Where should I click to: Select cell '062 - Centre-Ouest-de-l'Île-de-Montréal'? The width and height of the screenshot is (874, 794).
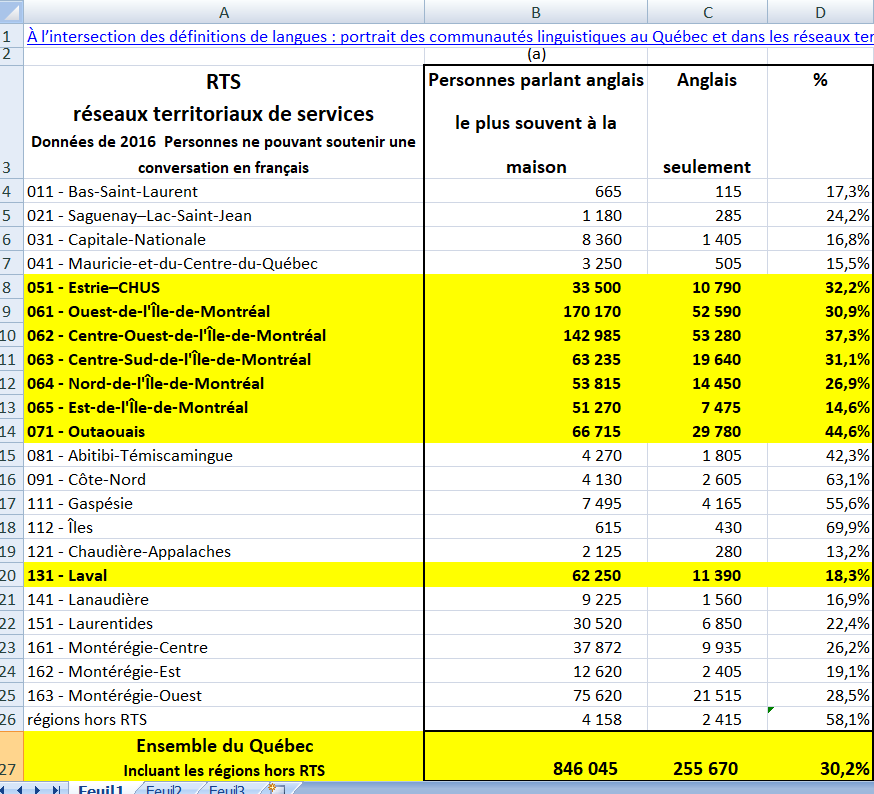pos(224,335)
